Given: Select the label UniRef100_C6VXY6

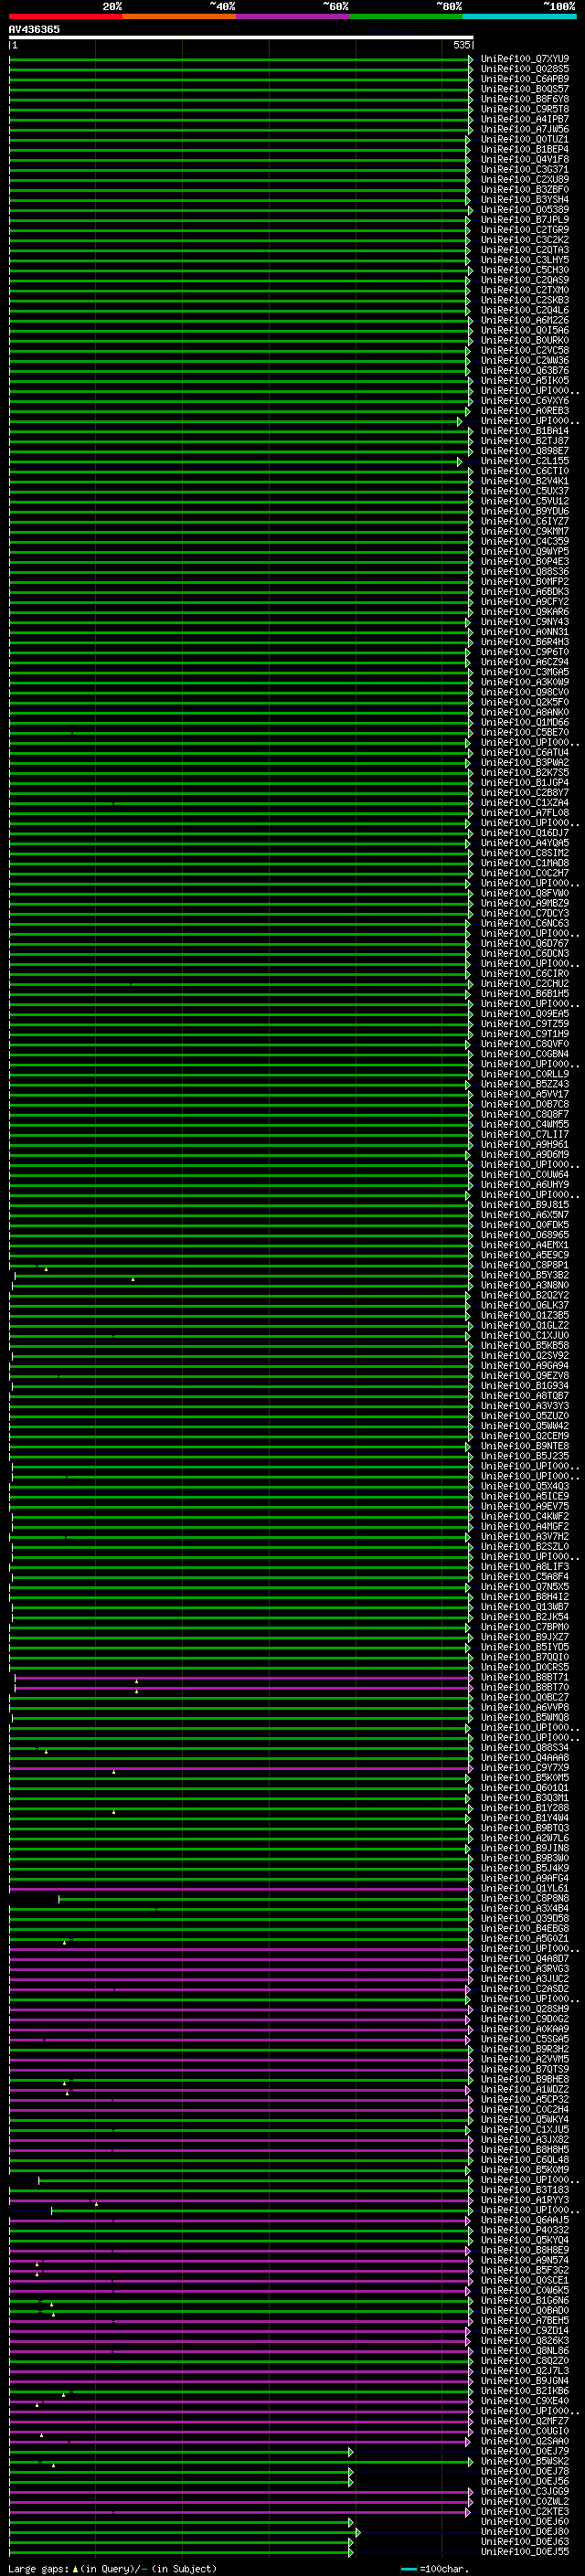Looking at the screenshot, I should (x=525, y=401).
